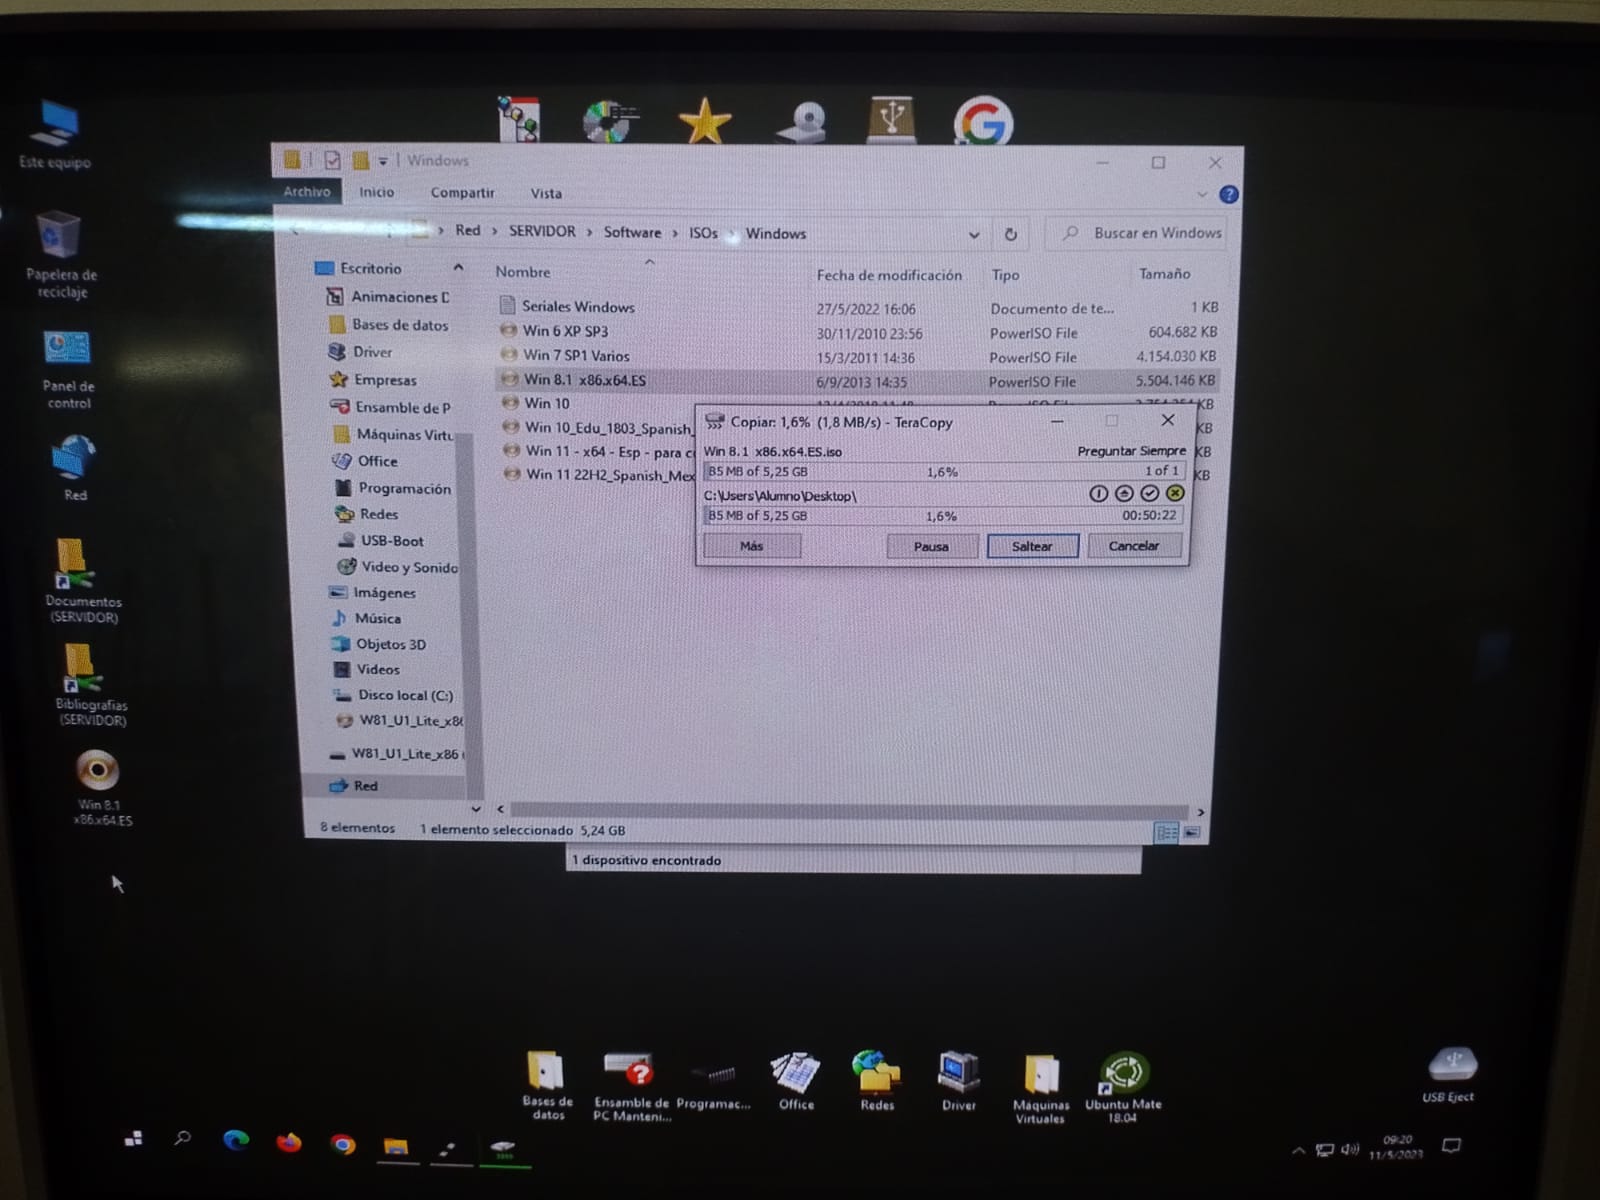This screenshot has width=1600, height=1200.
Task: Select the Red desktop icon
Action: [x=75, y=467]
